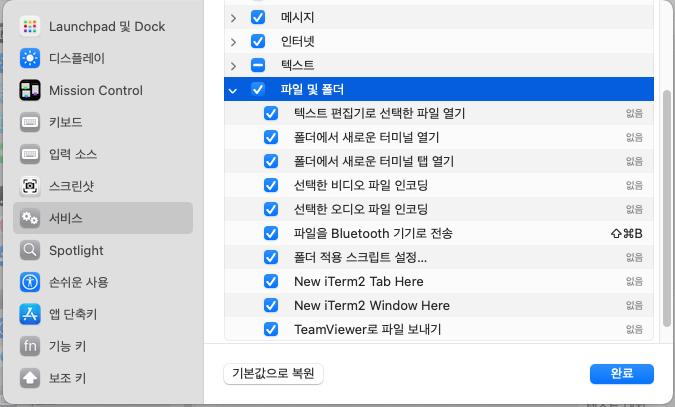The width and height of the screenshot is (675, 407).
Task: Select Mission Control sidebar label
Action: pos(96,90)
